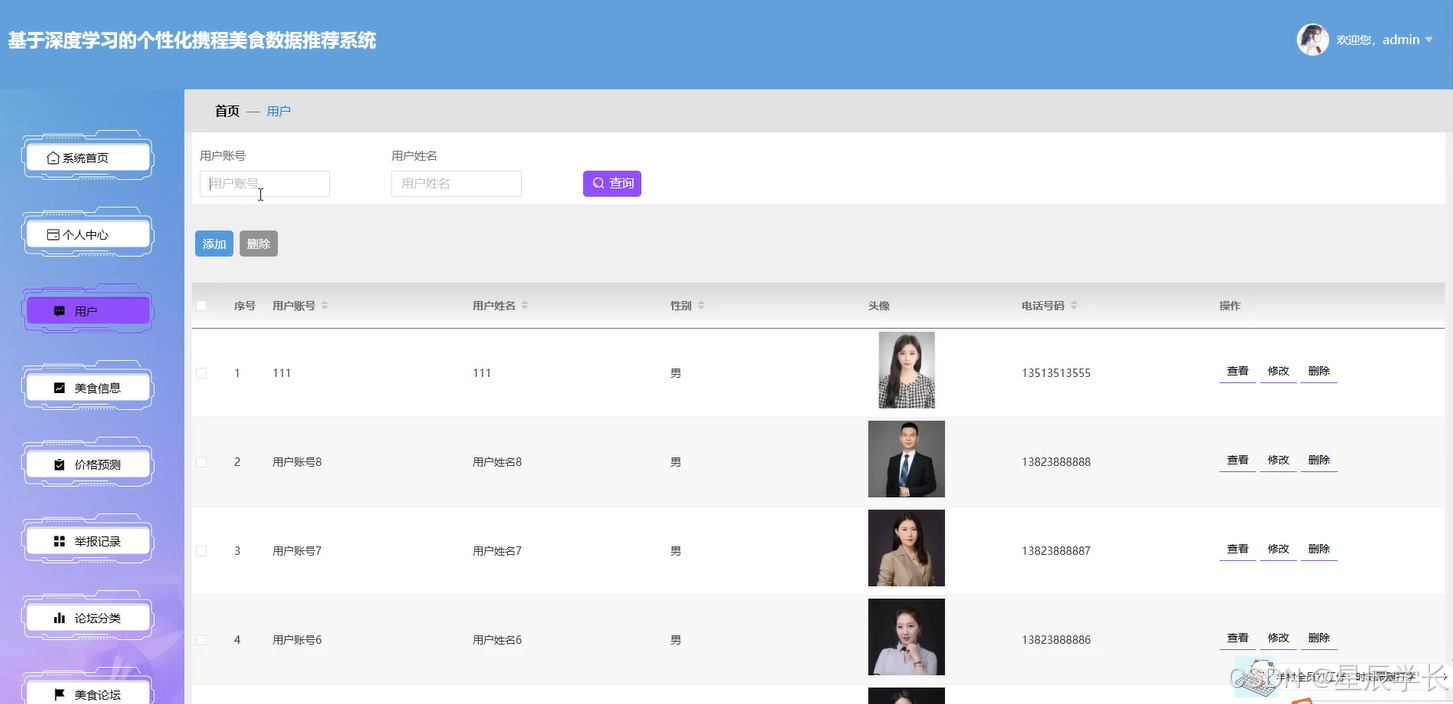Select the 用户 sidebar item
The width and height of the screenshot is (1453, 704).
[87, 311]
